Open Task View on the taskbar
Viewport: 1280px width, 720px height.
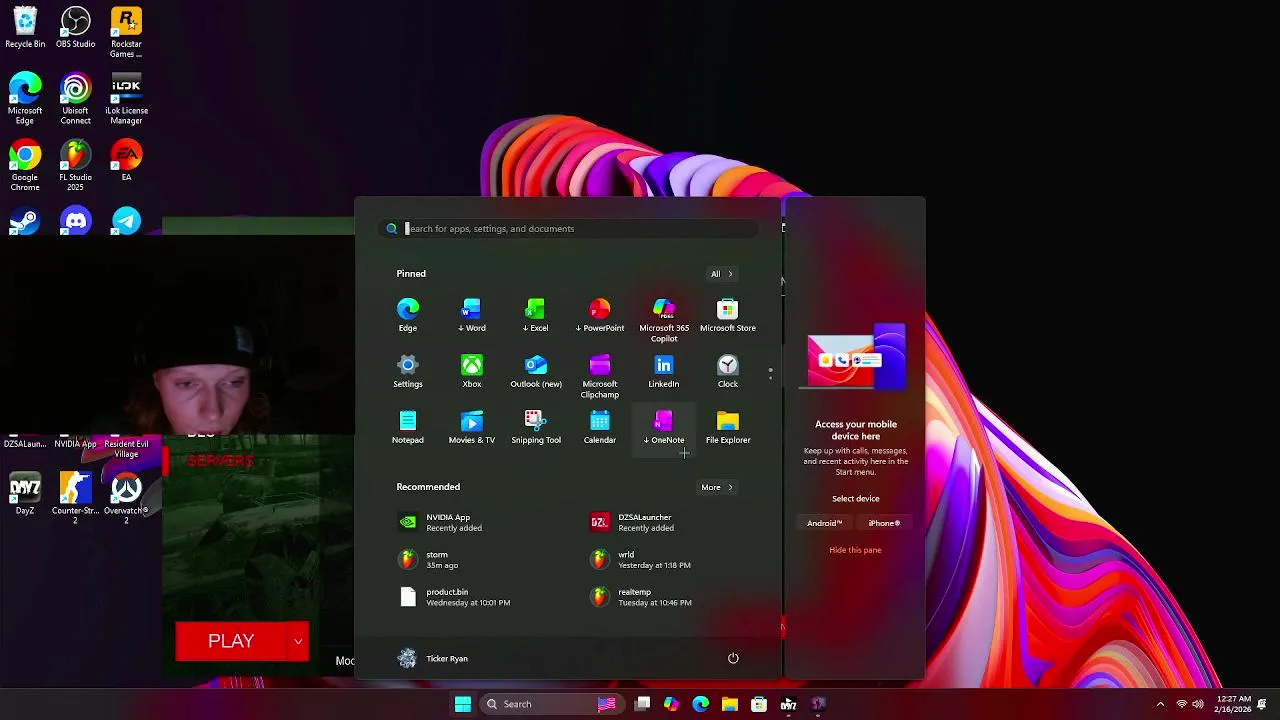643,704
